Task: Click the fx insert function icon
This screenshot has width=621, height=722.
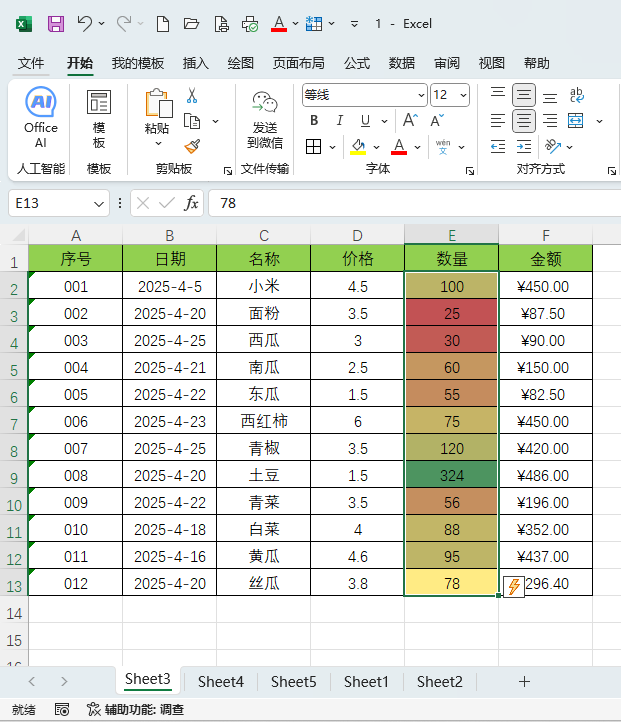Action: pos(191,203)
